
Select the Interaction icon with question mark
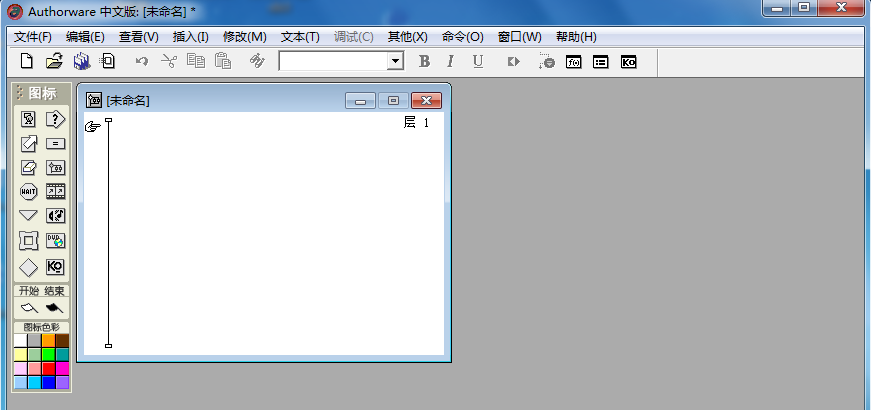pyautogui.click(x=55, y=119)
